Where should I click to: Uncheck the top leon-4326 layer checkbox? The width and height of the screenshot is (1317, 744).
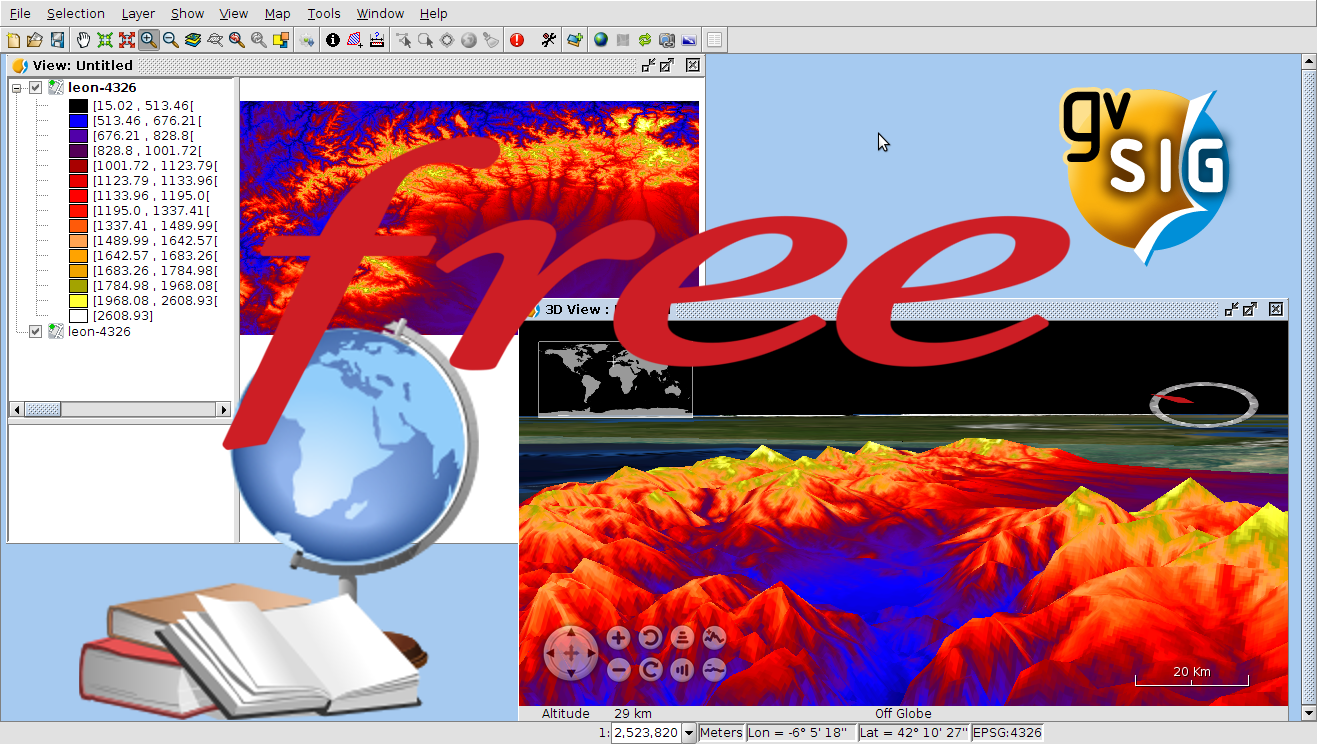click(36, 88)
